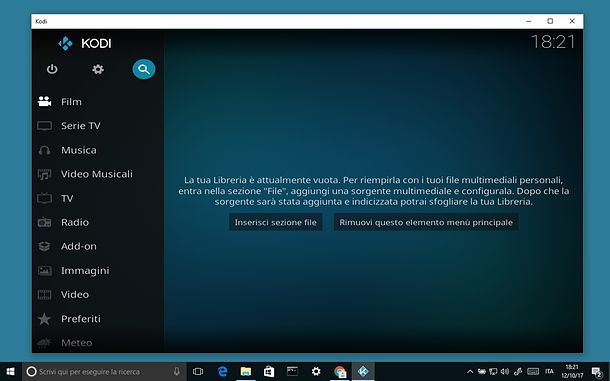610x381 pixels.
Task: Launch Microsoft Edge from the taskbar
Action: point(223,372)
